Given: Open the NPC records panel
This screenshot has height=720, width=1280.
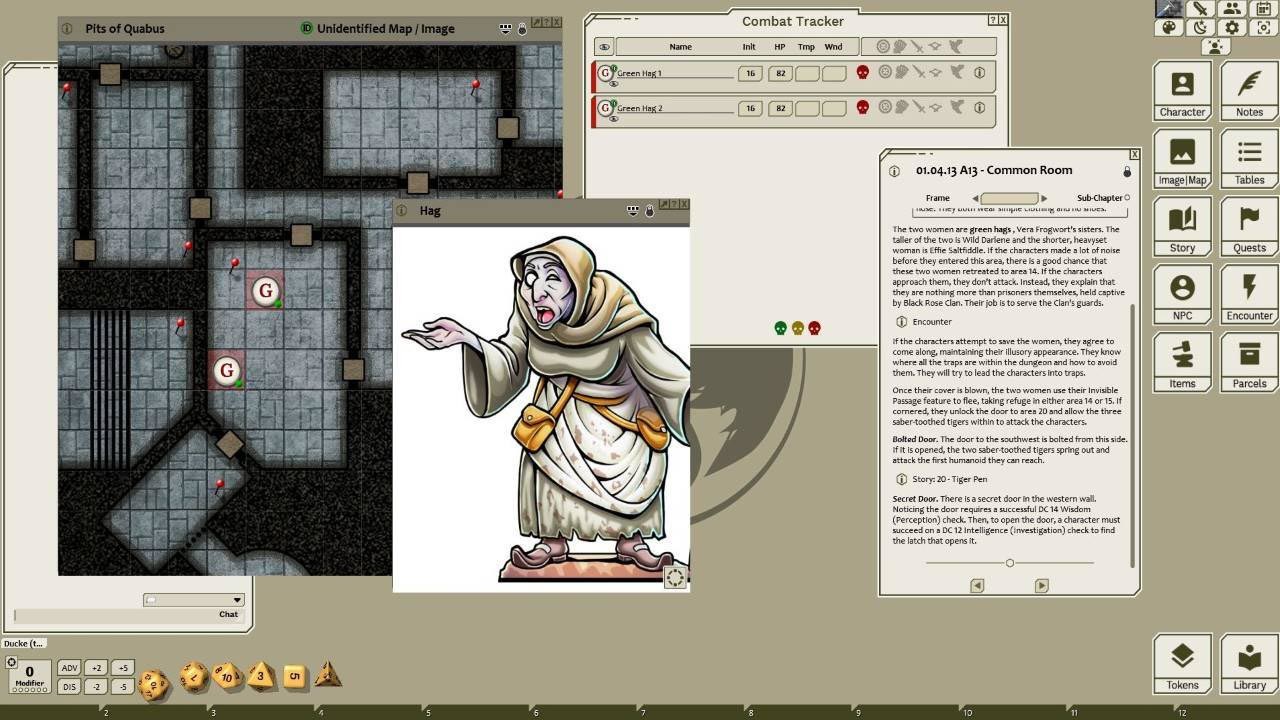Looking at the screenshot, I should 1182,294.
